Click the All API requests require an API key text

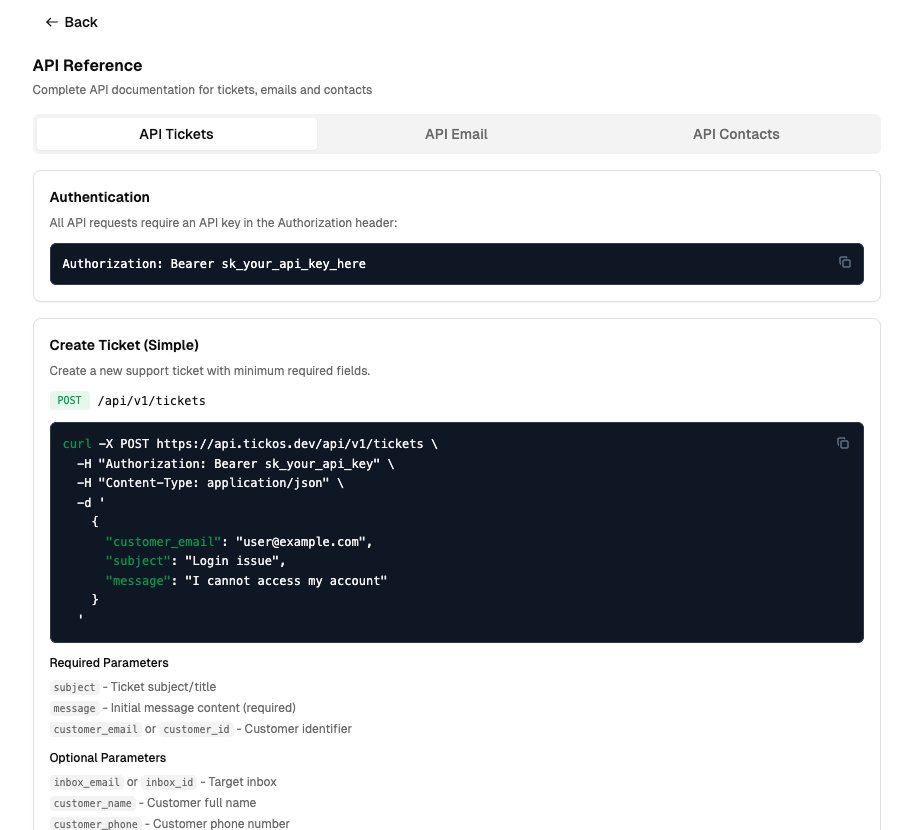click(x=223, y=223)
